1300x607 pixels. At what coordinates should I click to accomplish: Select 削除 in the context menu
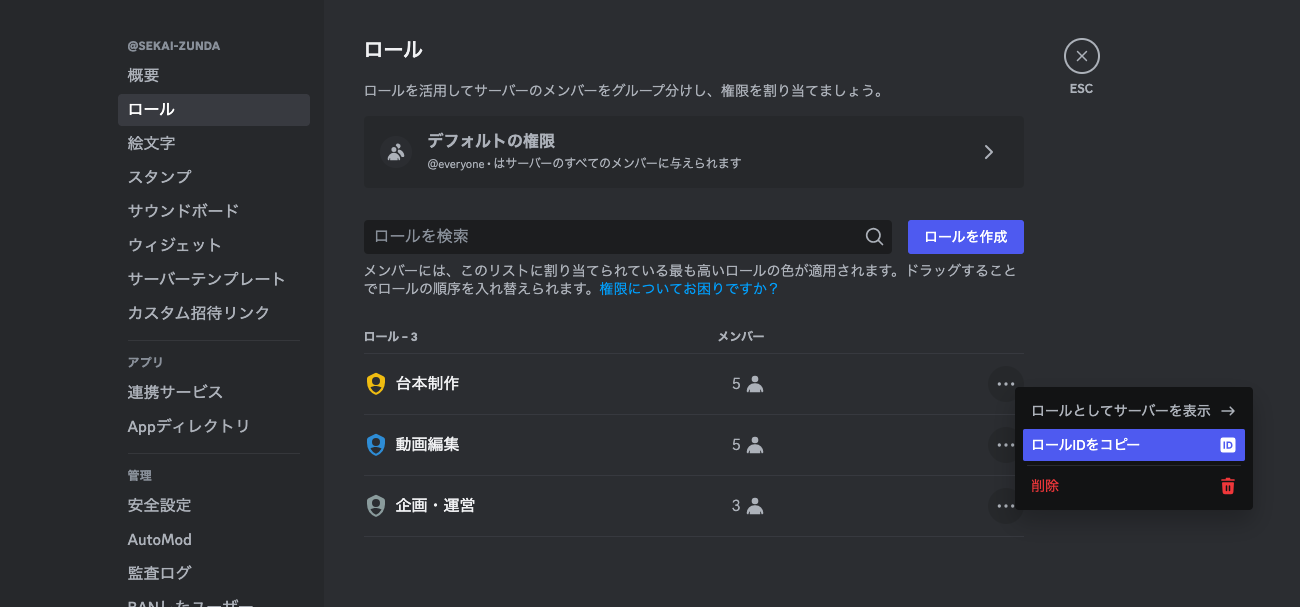pyautogui.click(x=1045, y=486)
